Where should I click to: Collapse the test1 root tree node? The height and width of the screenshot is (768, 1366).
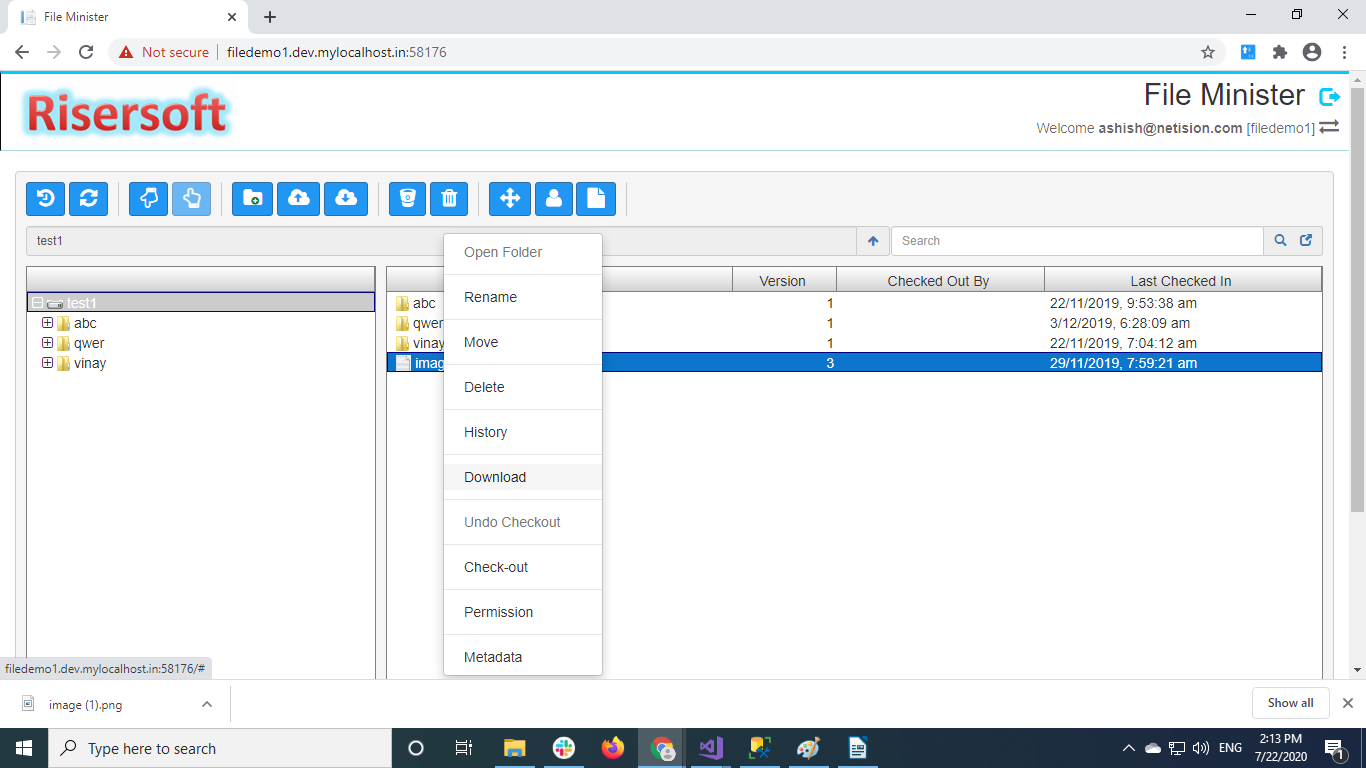coord(37,303)
